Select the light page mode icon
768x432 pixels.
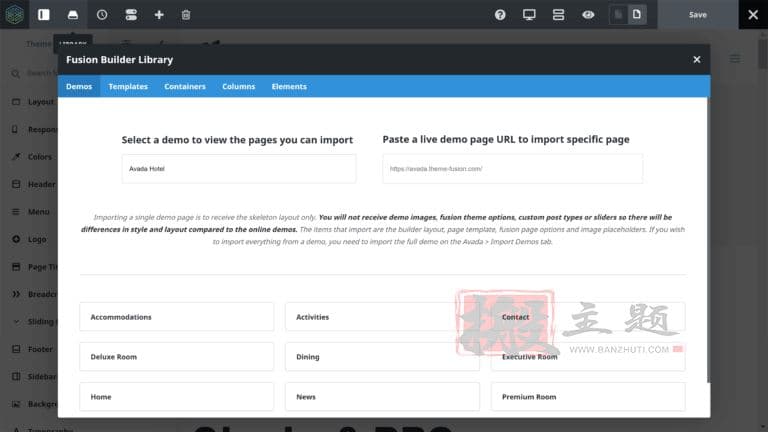pyautogui.click(x=637, y=15)
